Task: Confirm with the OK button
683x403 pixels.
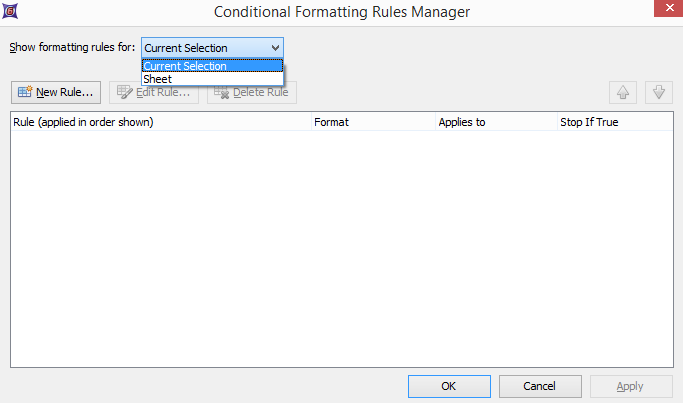Action: coord(449,386)
